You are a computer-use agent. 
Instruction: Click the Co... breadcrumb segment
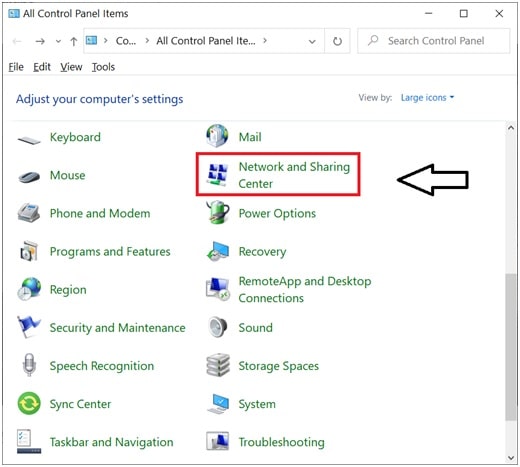(x=126, y=41)
